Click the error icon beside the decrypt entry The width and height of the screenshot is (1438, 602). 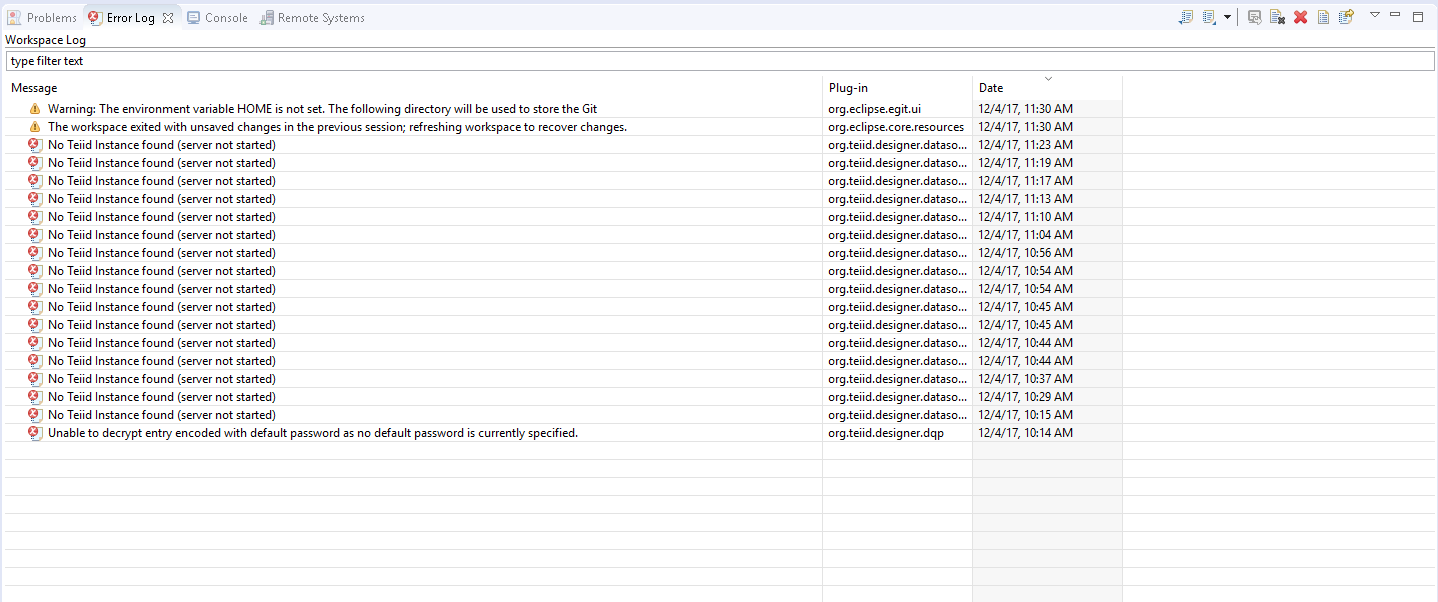pyautogui.click(x=35, y=433)
